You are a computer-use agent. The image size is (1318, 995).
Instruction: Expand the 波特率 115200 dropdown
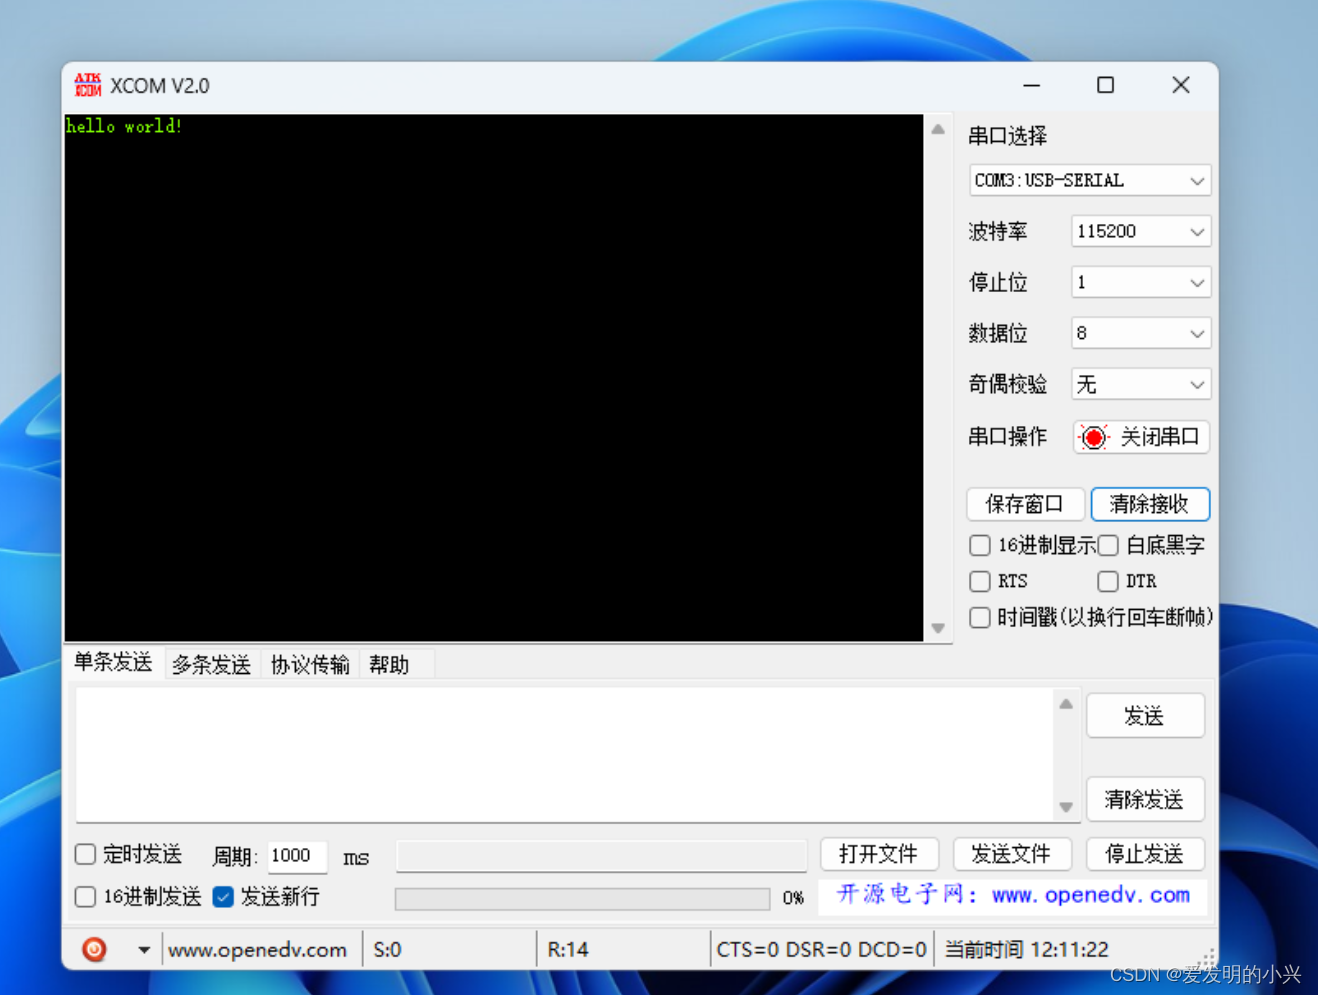(x=1140, y=232)
